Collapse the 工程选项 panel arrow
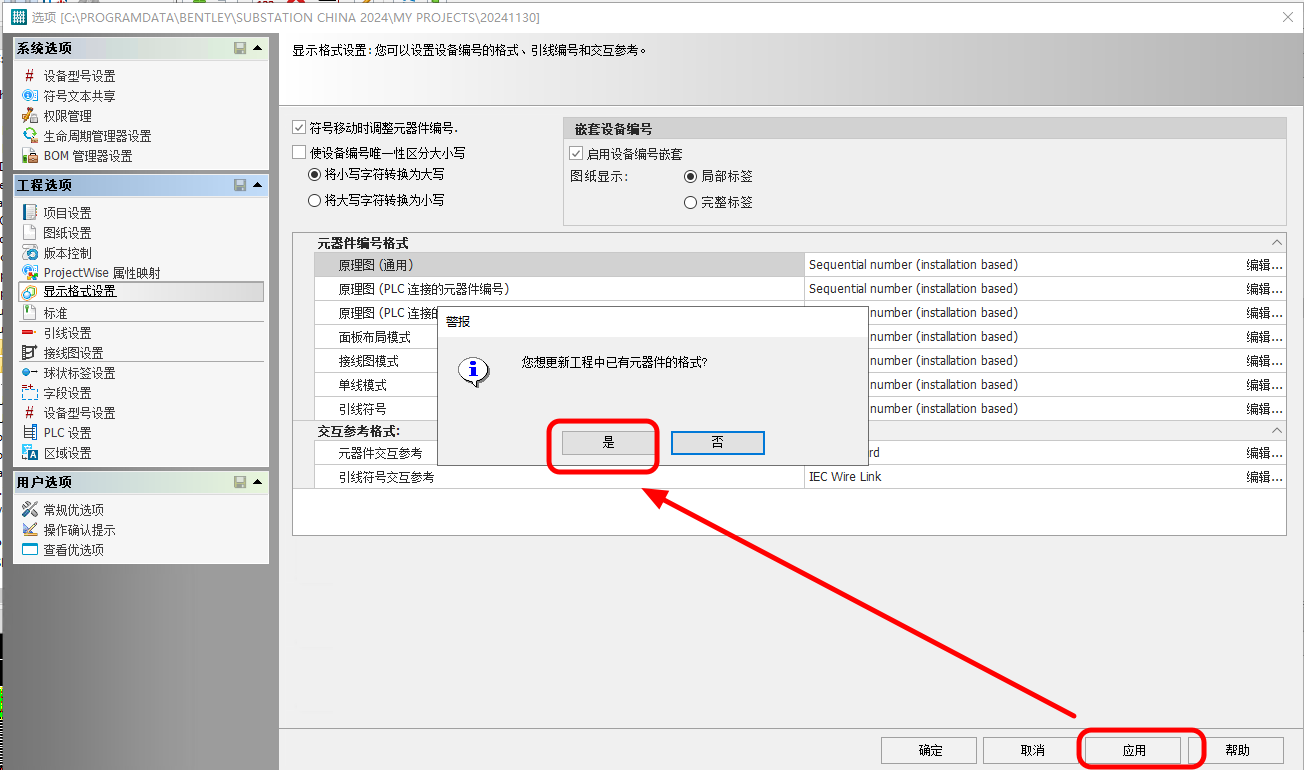 tap(258, 185)
